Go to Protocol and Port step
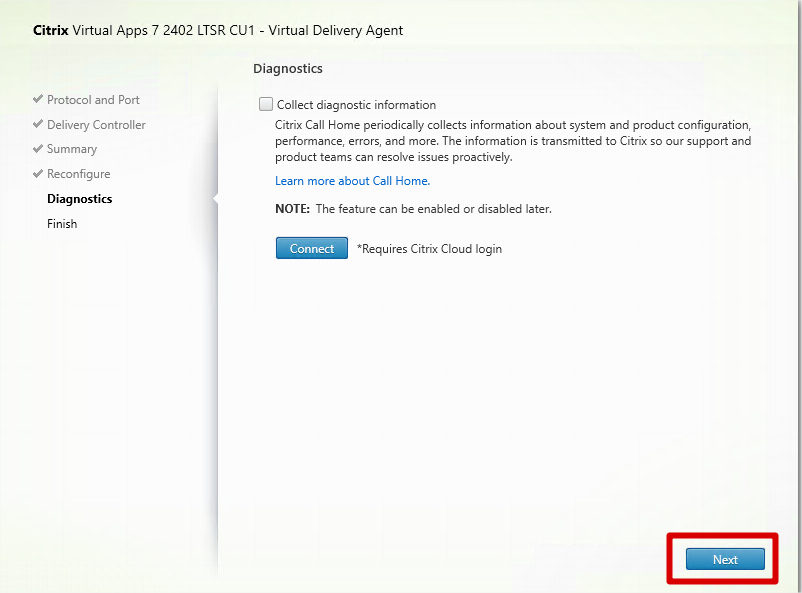Screen dimensions: 802x593 [93, 100]
